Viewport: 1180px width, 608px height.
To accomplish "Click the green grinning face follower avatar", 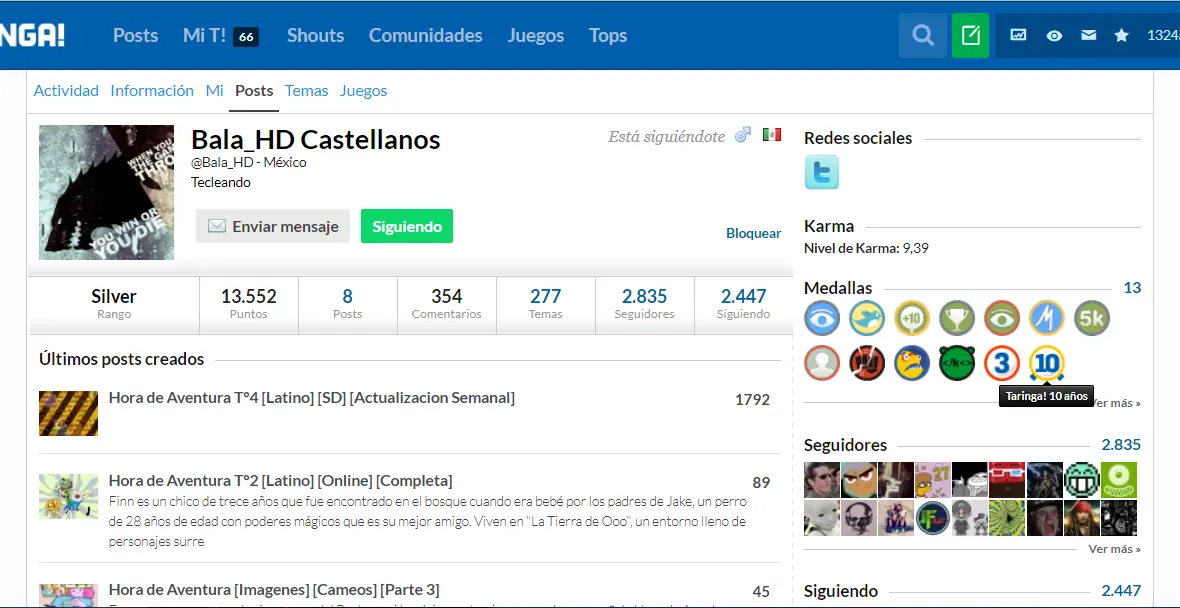I will click(1081, 480).
